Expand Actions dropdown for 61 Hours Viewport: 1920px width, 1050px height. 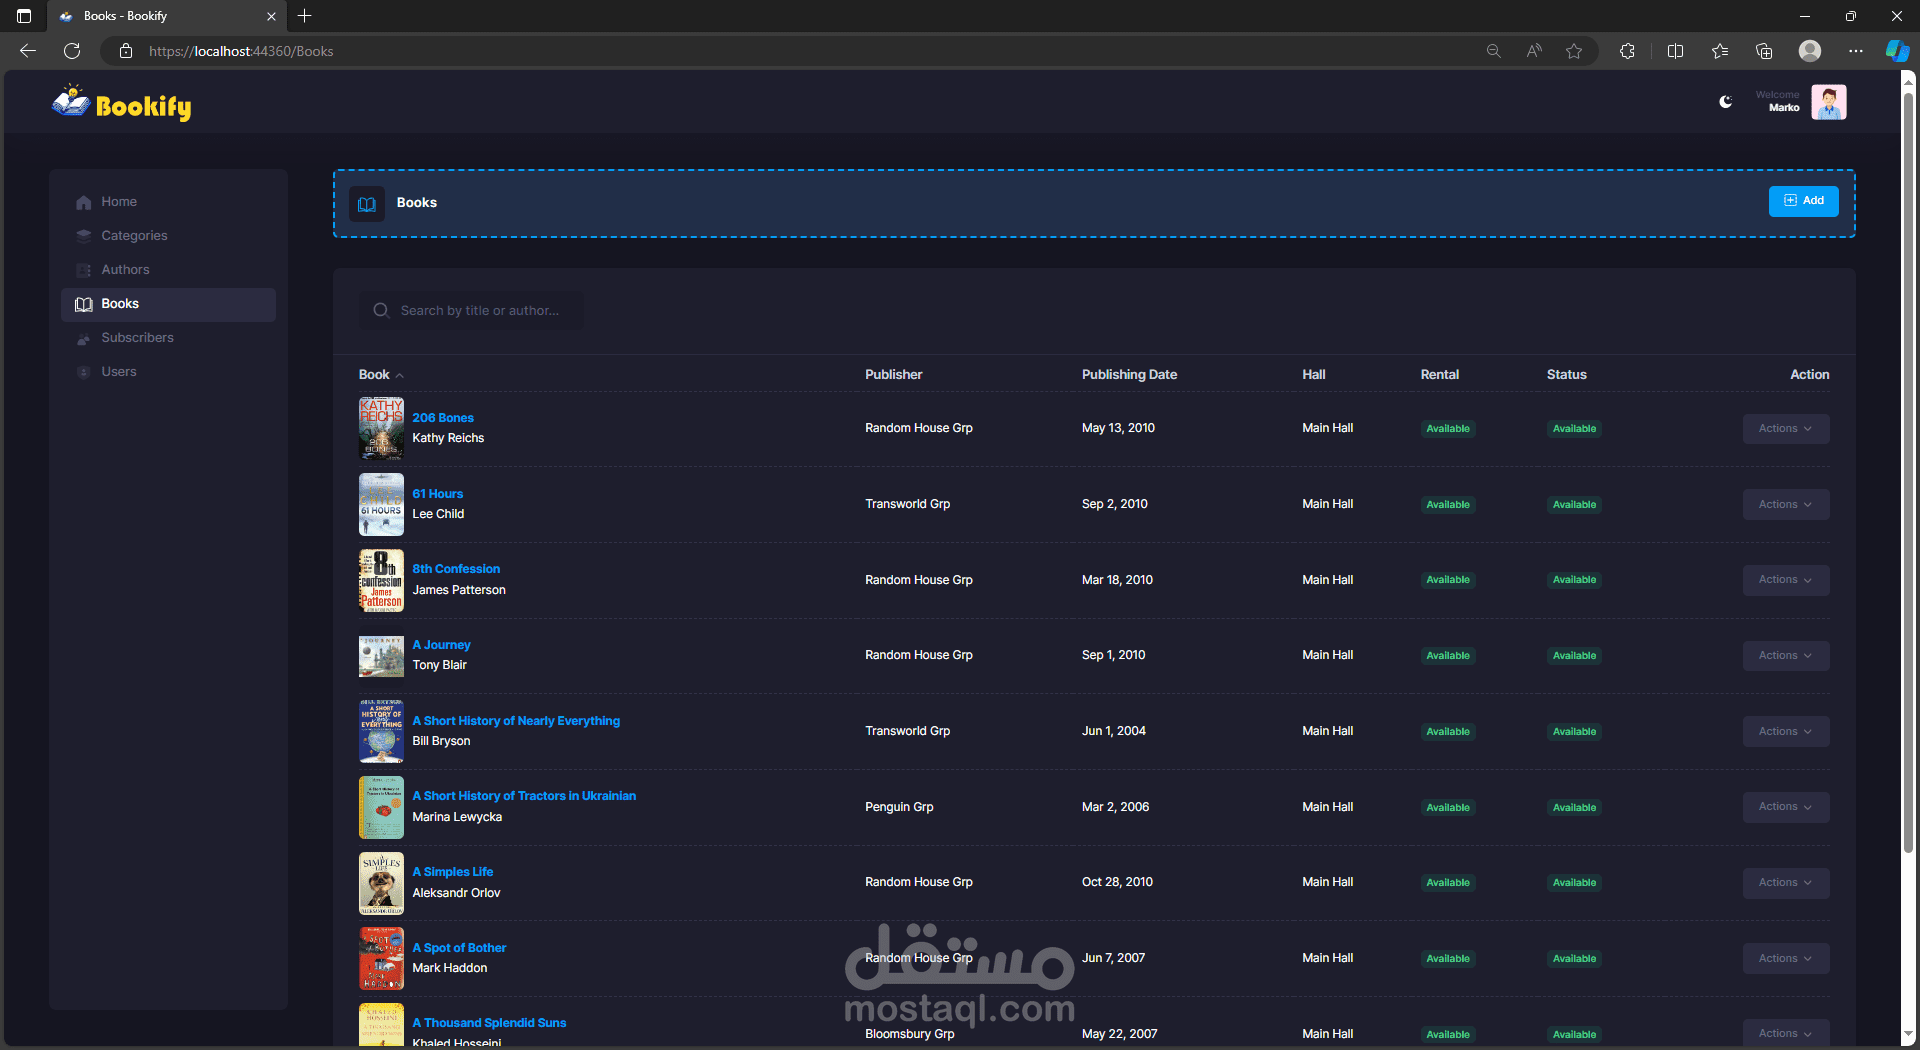(x=1786, y=505)
